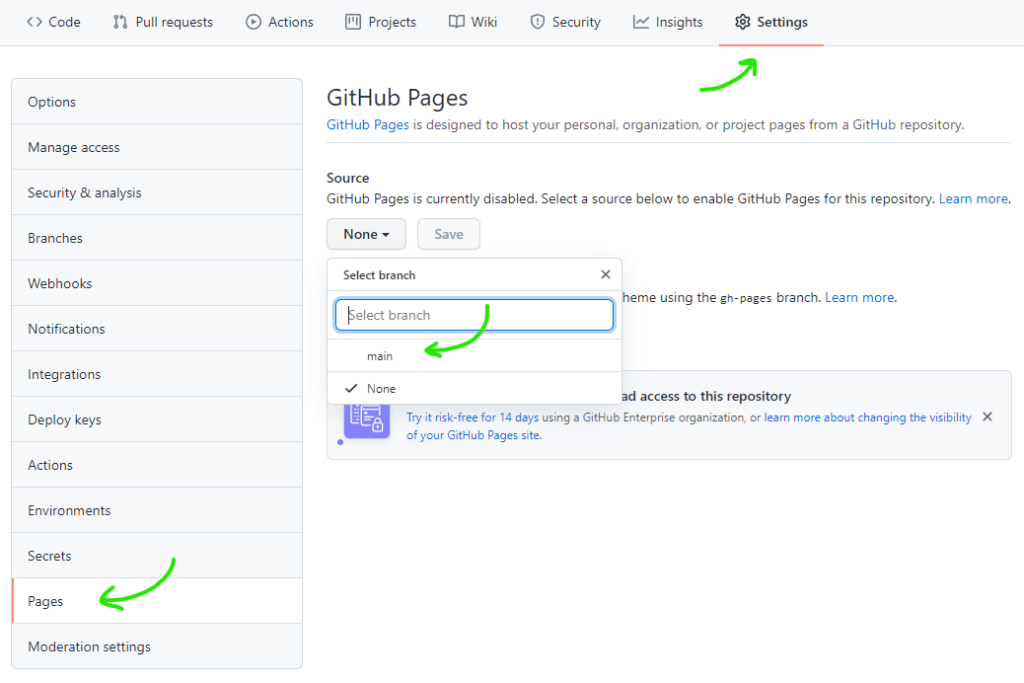The image size is (1024, 683).
Task: Go to Pull requests tab
Action: [163, 22]
